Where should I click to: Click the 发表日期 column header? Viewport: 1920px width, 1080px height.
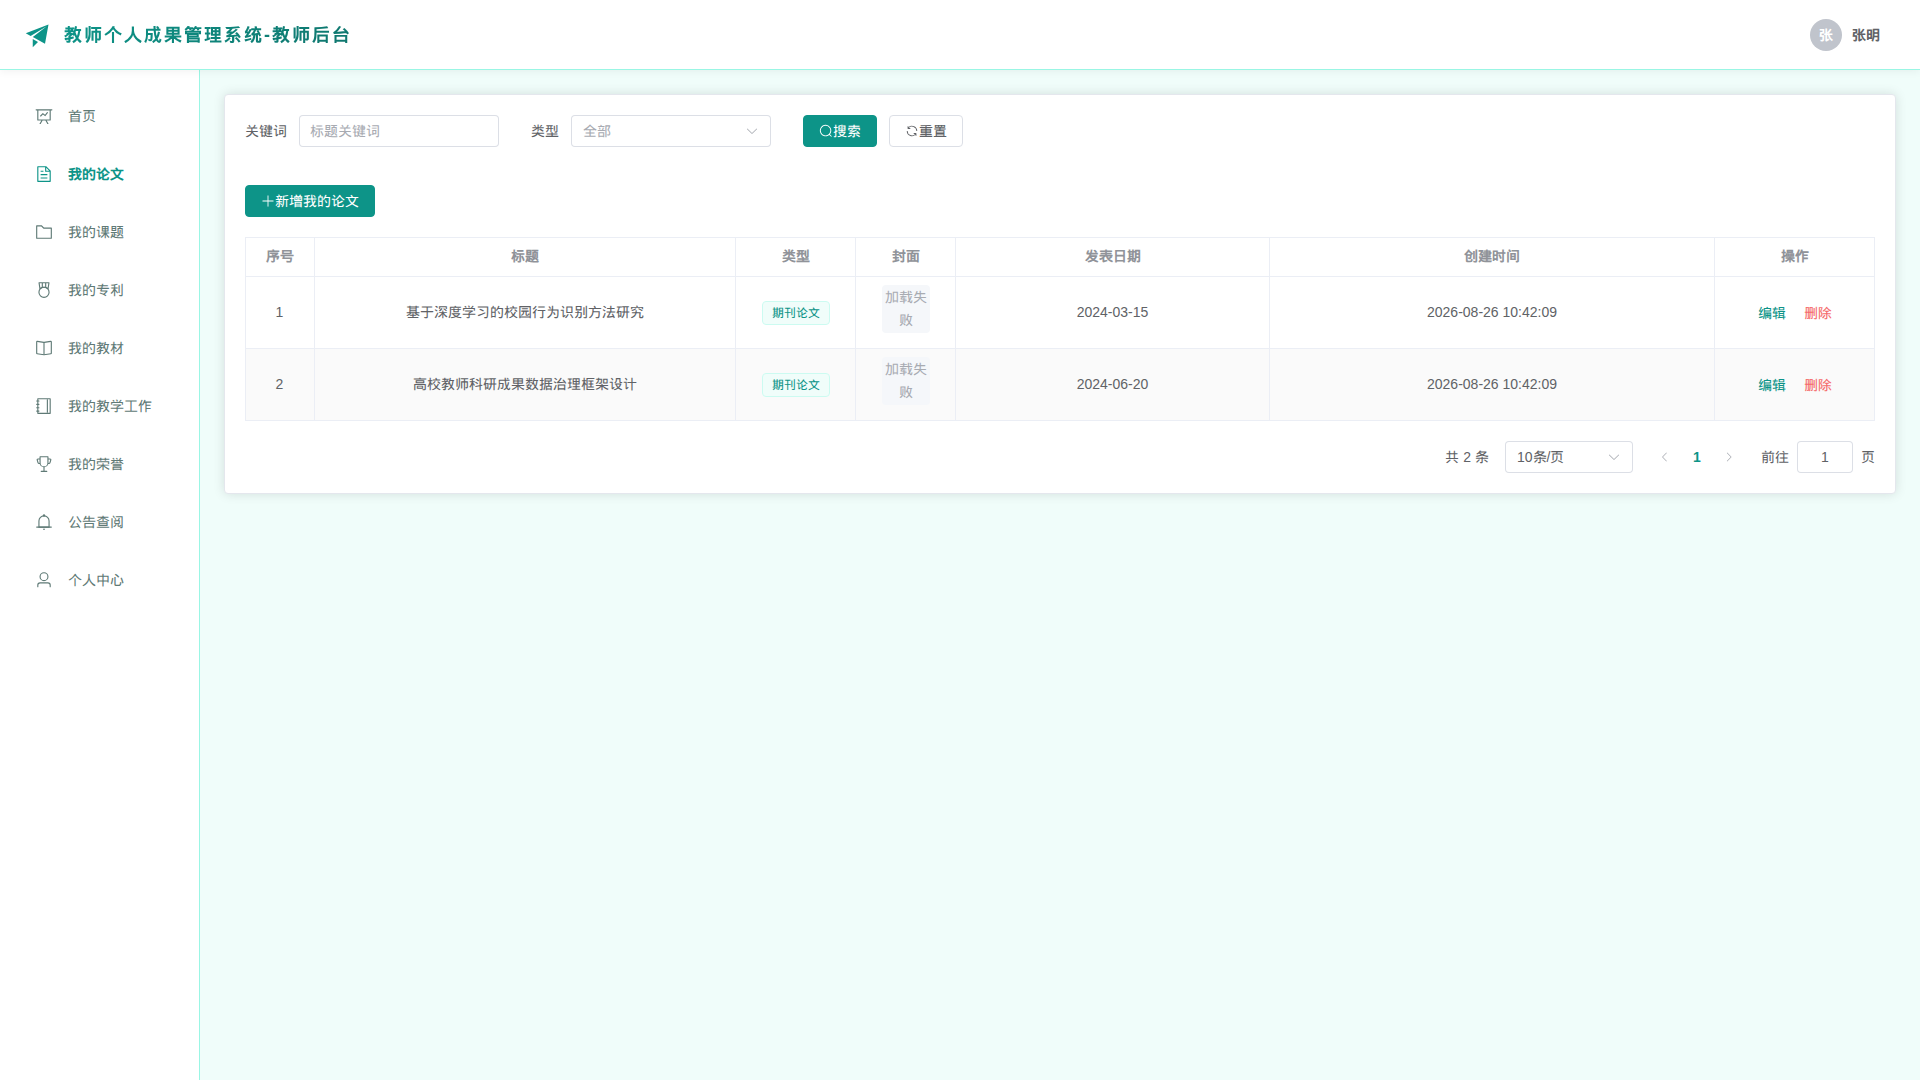click(1113, 256)
